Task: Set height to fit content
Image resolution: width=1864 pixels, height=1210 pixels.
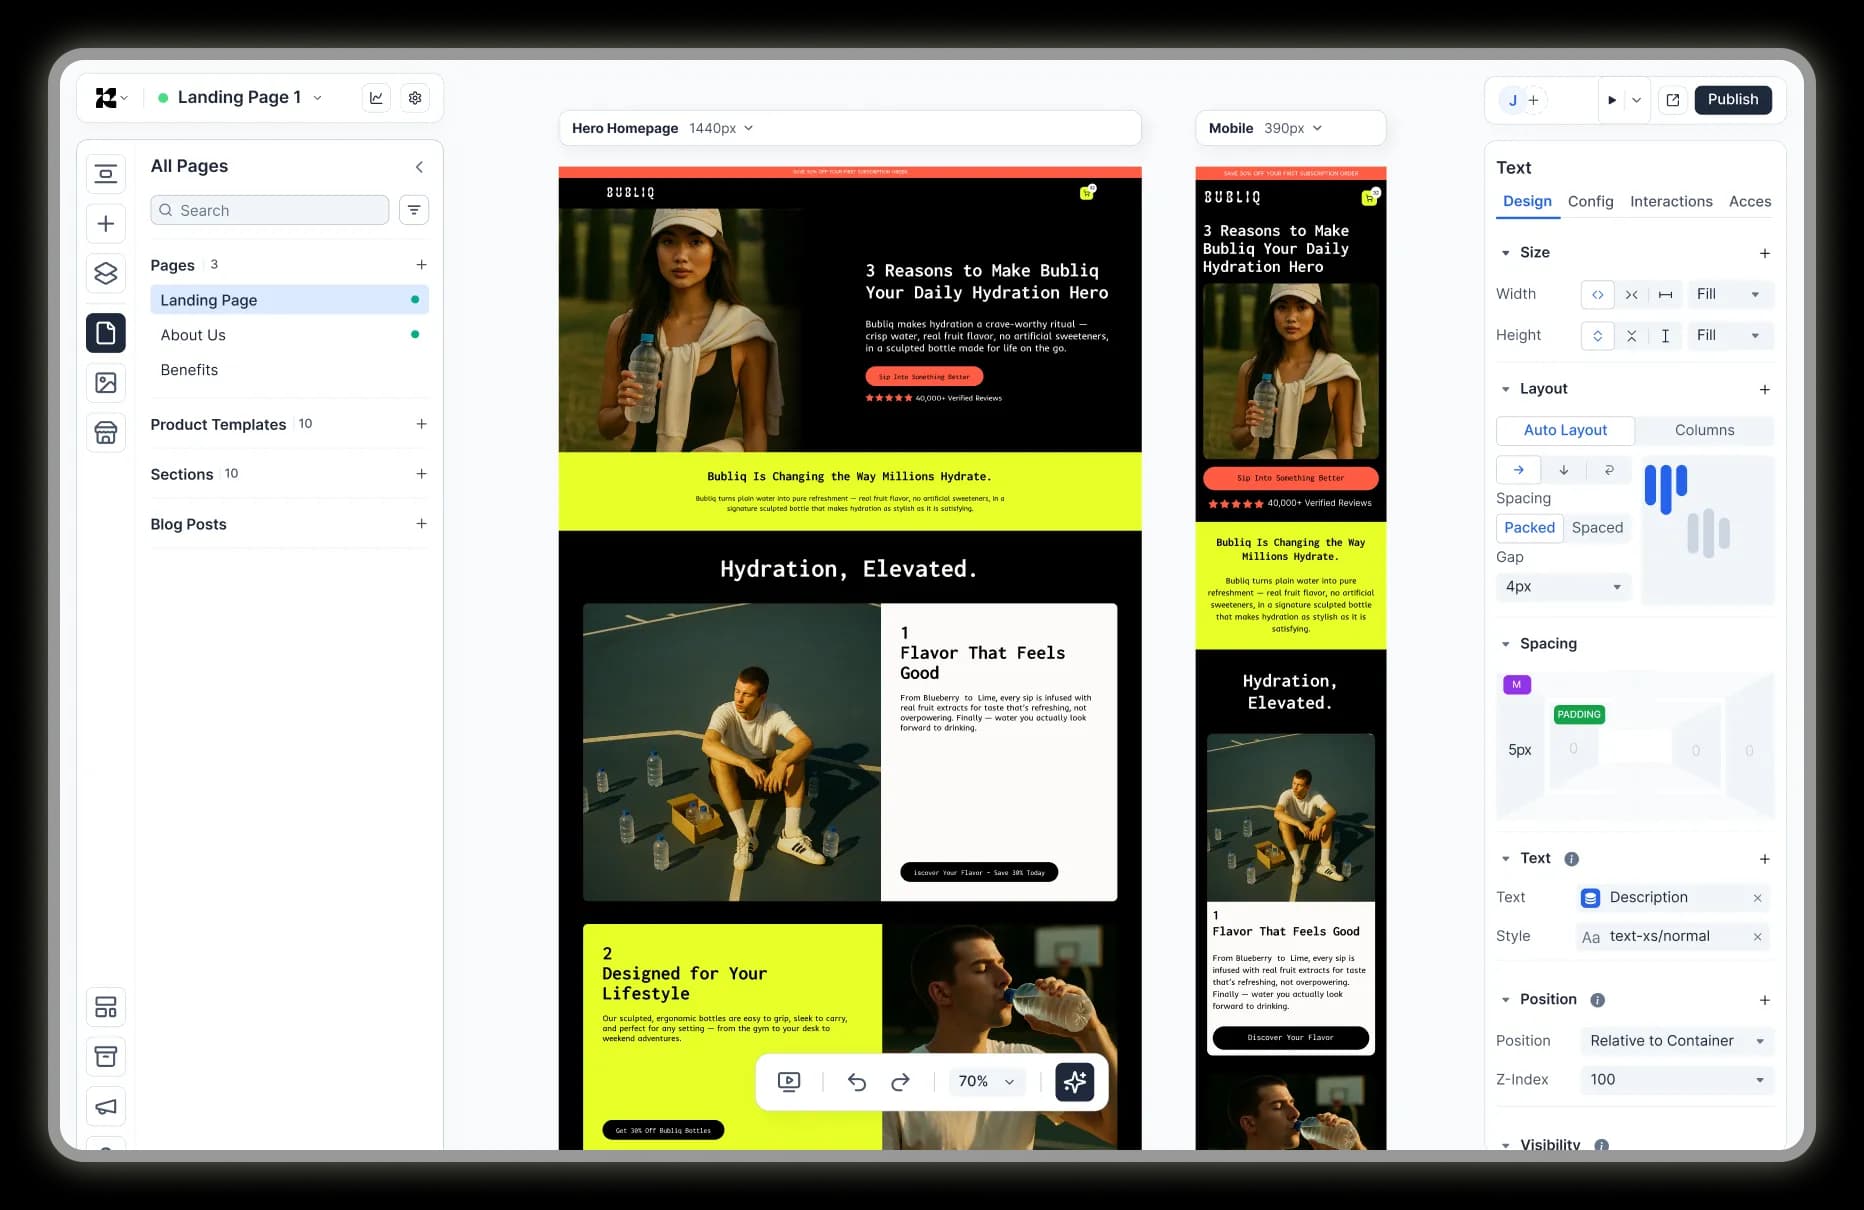Action: (1598, 336)
